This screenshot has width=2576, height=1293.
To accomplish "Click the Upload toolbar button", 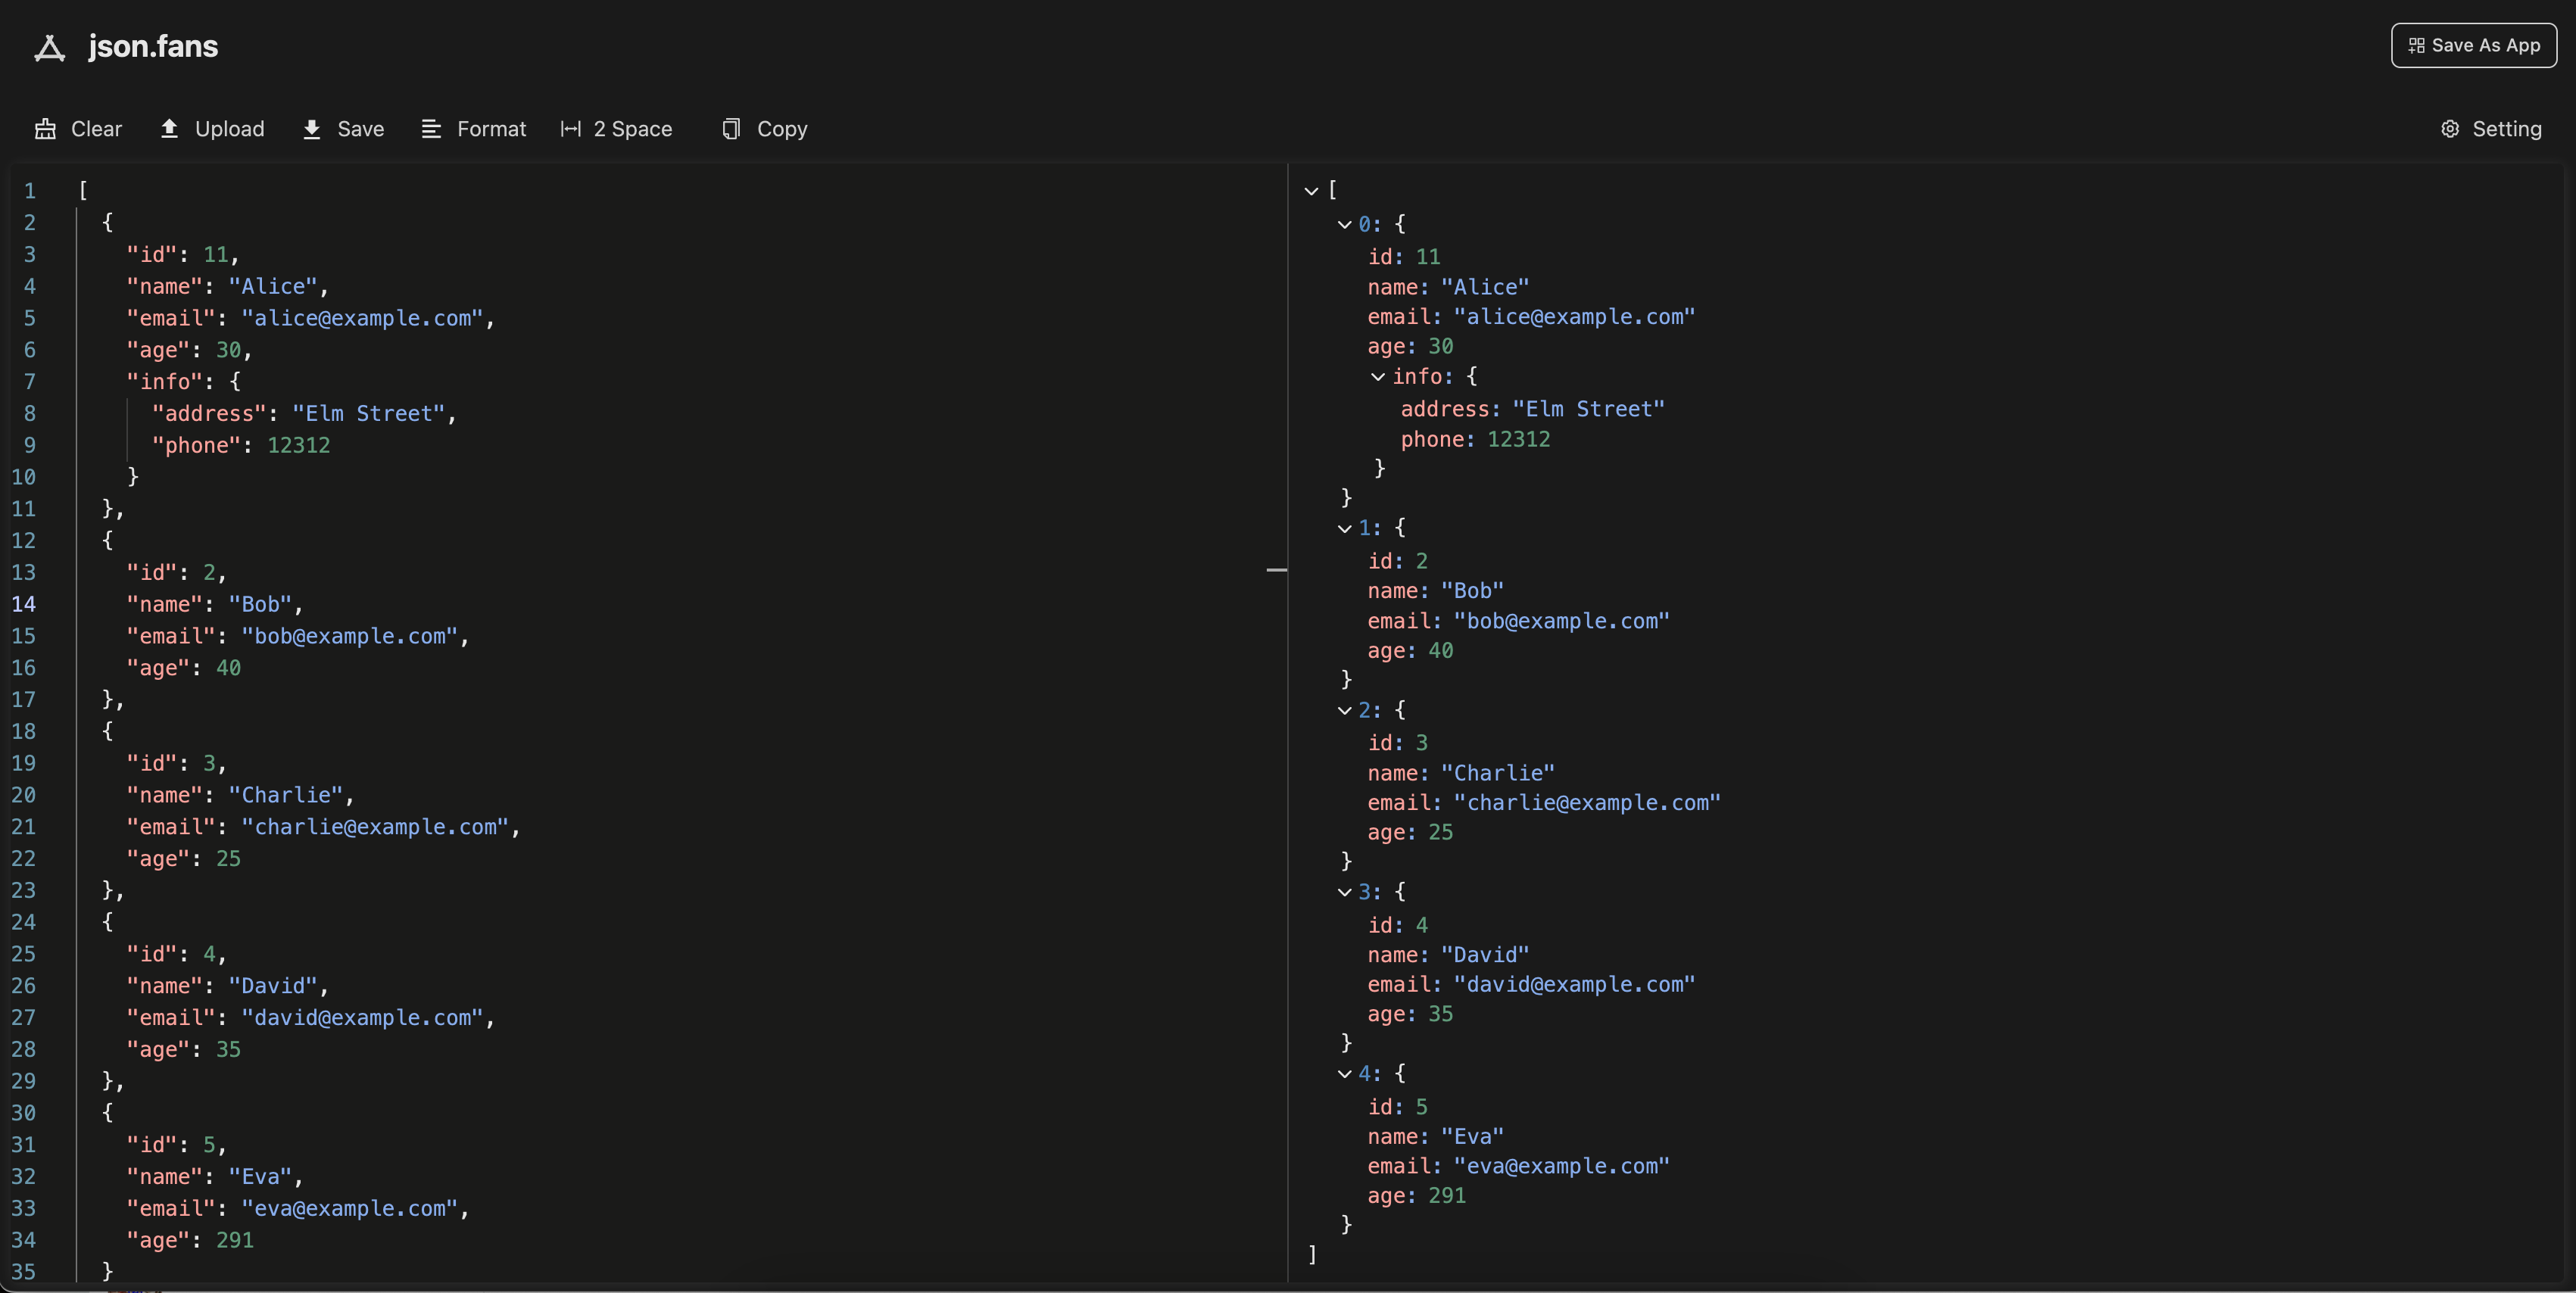I will tap(212, 129).
